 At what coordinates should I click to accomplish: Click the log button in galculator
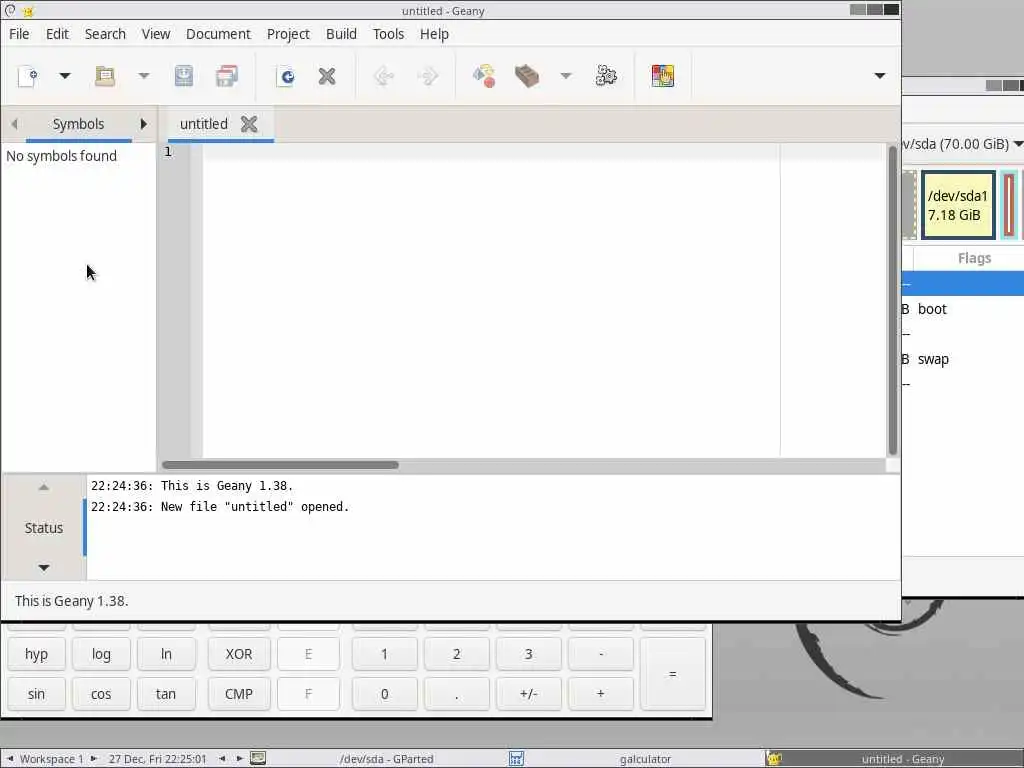coord(101,654)
